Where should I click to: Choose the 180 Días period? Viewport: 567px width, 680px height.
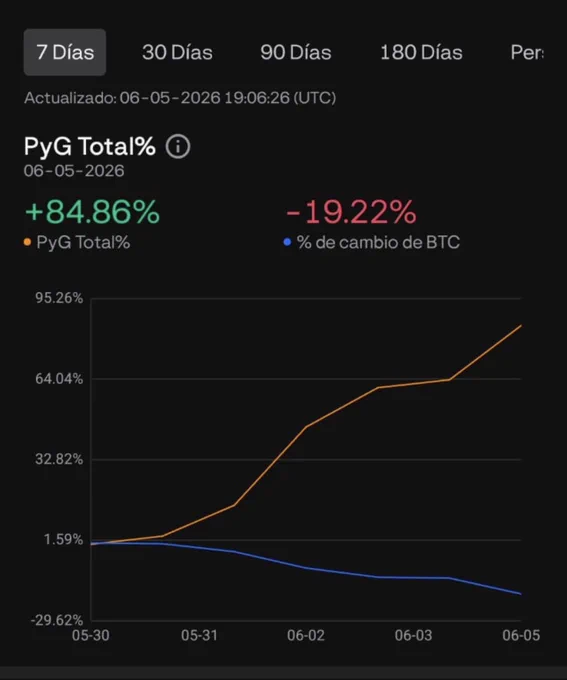click(421, 52)
